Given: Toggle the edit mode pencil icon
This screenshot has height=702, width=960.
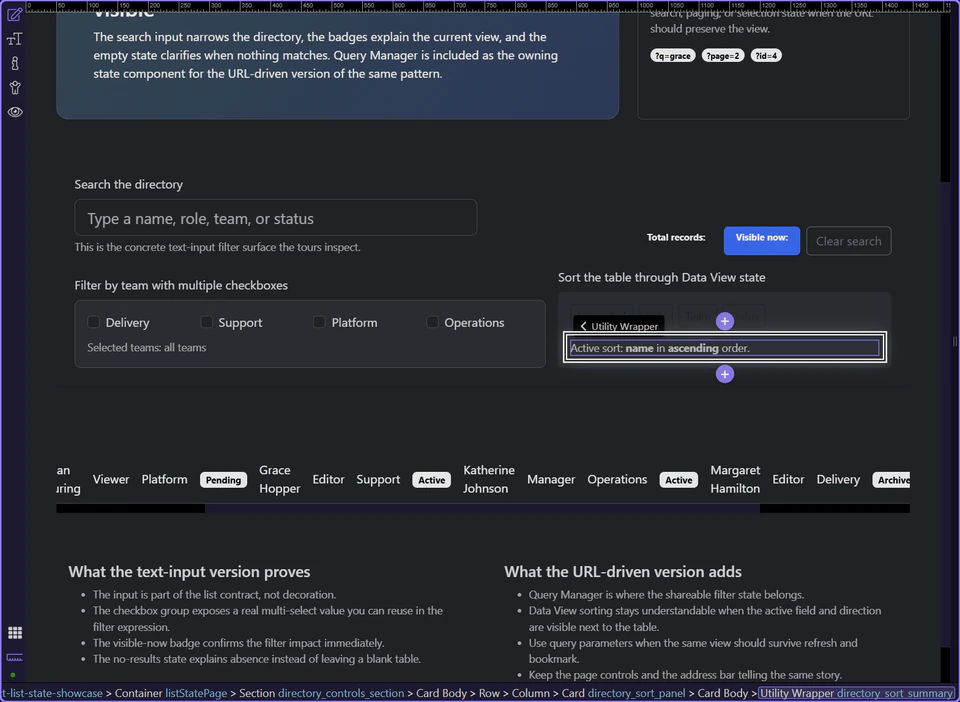Looking at the screenshot, I should (x=15, y=14).
